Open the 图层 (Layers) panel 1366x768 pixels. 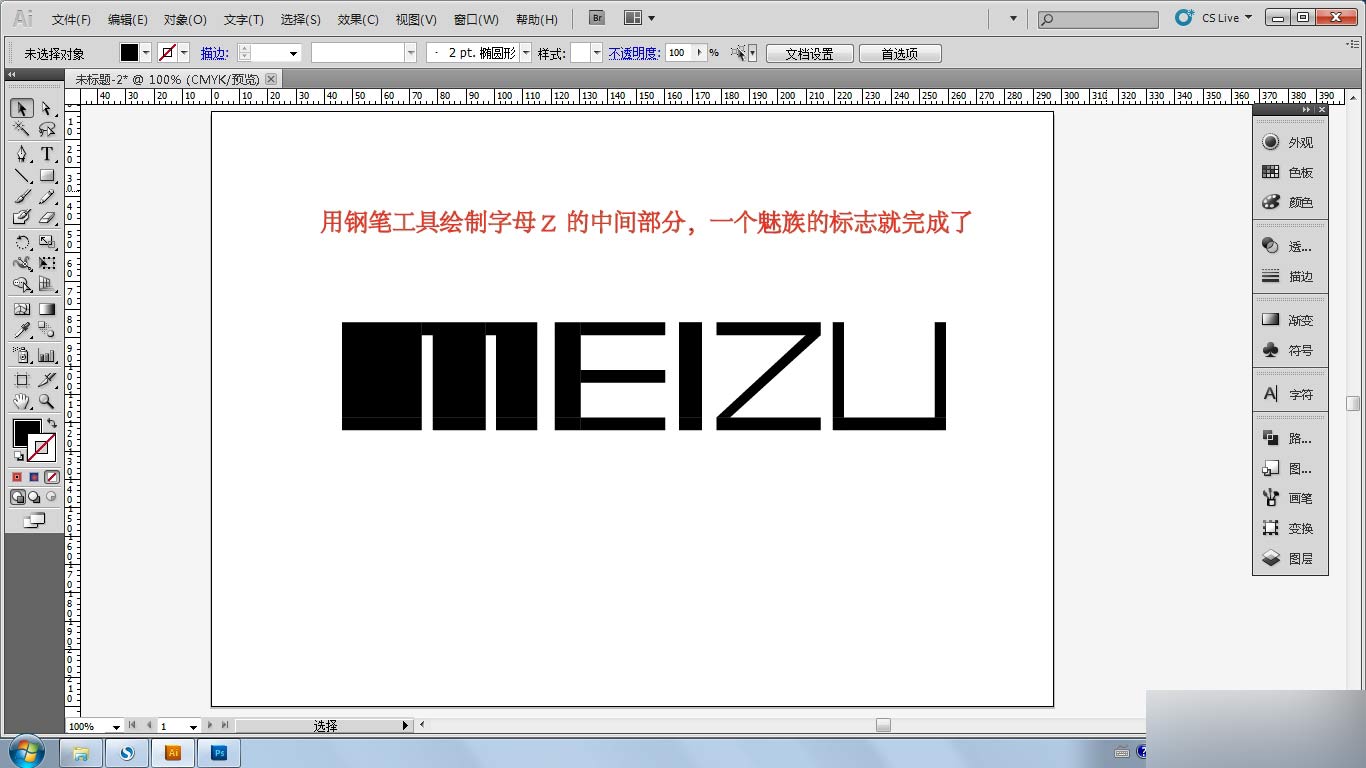click(x=1290, y=559)
